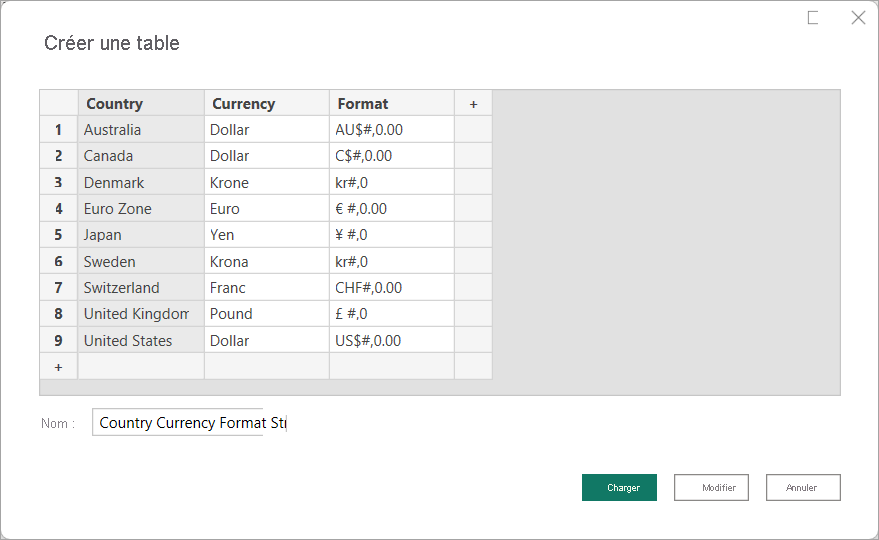The image size is (879, 540).
Task: Cancel with the Annuler button
Action: tap(802, 487)
